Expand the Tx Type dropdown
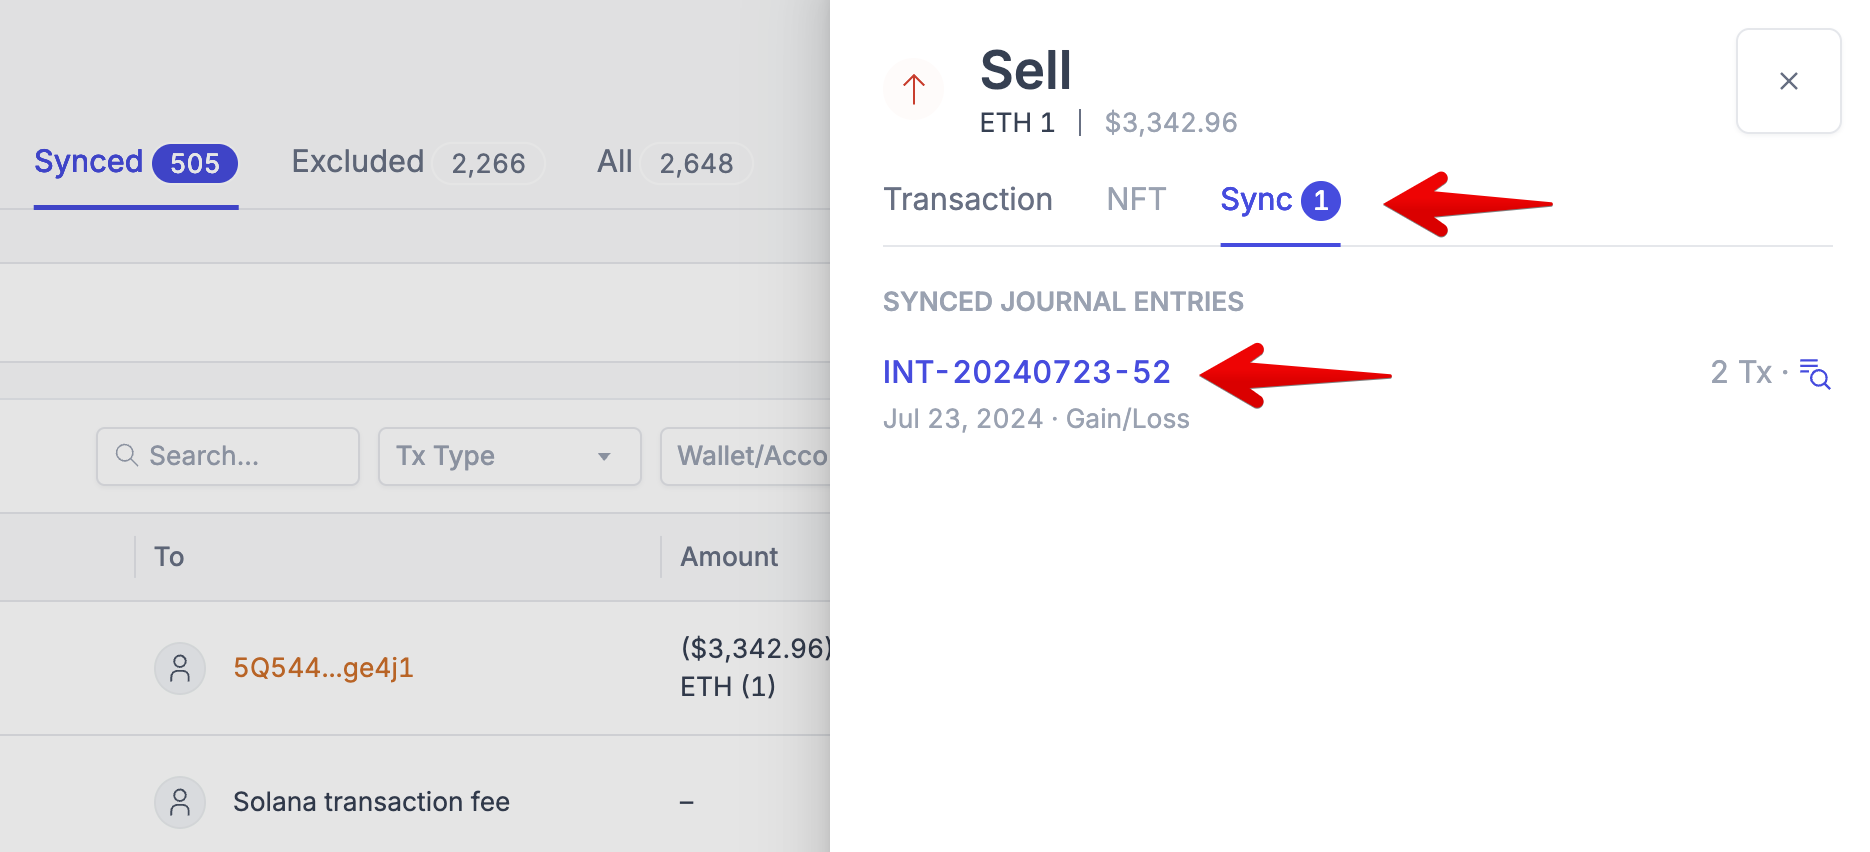 pyautogui.click(x=509, y=457)
